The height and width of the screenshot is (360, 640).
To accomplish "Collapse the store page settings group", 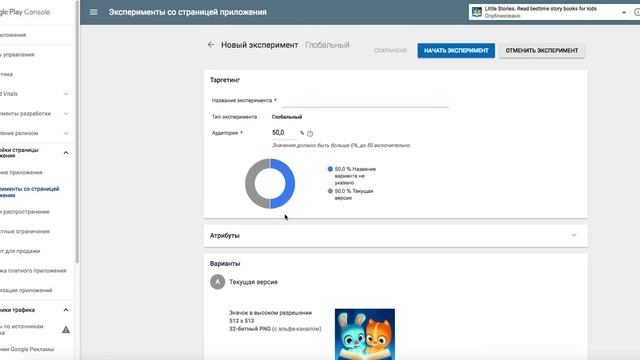I will tap(66, 153).
